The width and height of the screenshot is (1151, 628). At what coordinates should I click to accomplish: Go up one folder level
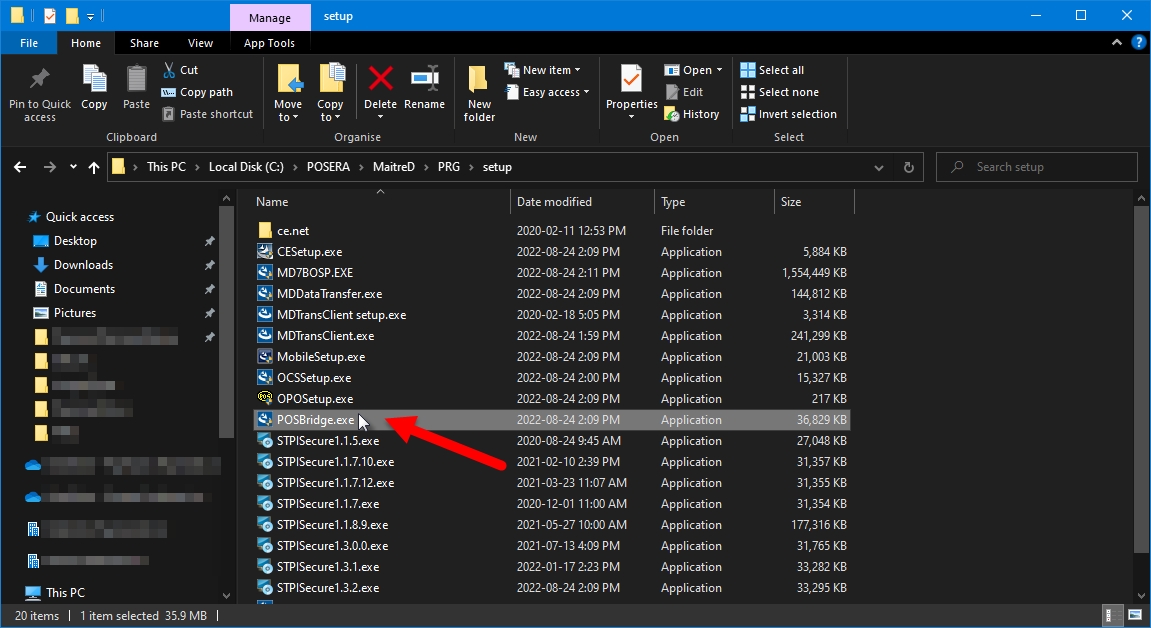point(94,167)
